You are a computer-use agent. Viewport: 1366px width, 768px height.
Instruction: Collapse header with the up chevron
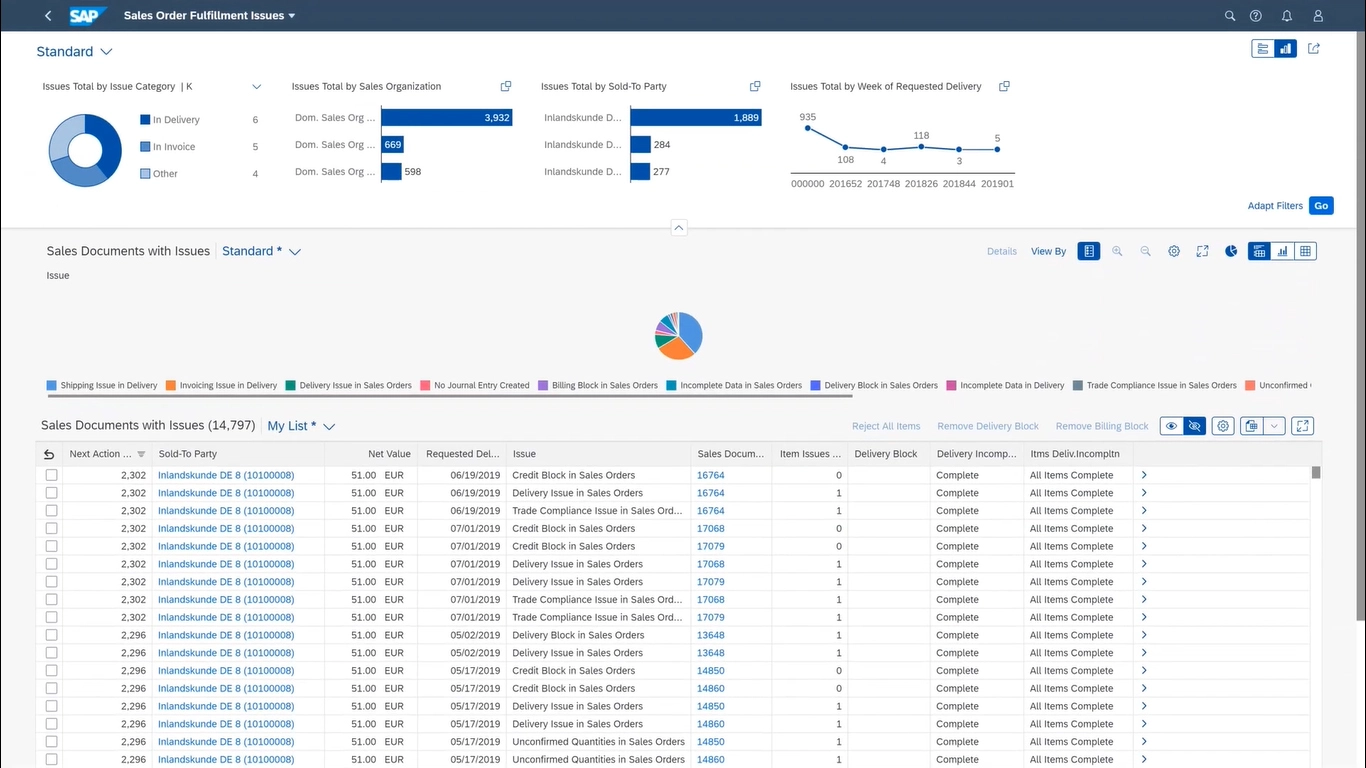[x=679, y=228]
